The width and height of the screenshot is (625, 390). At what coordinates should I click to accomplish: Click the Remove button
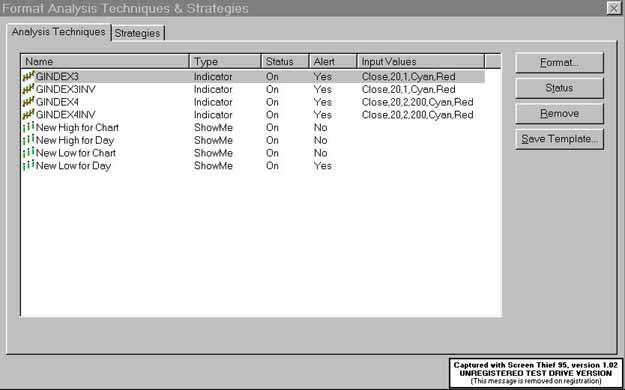pyautogui.click(x=559, y=114)
